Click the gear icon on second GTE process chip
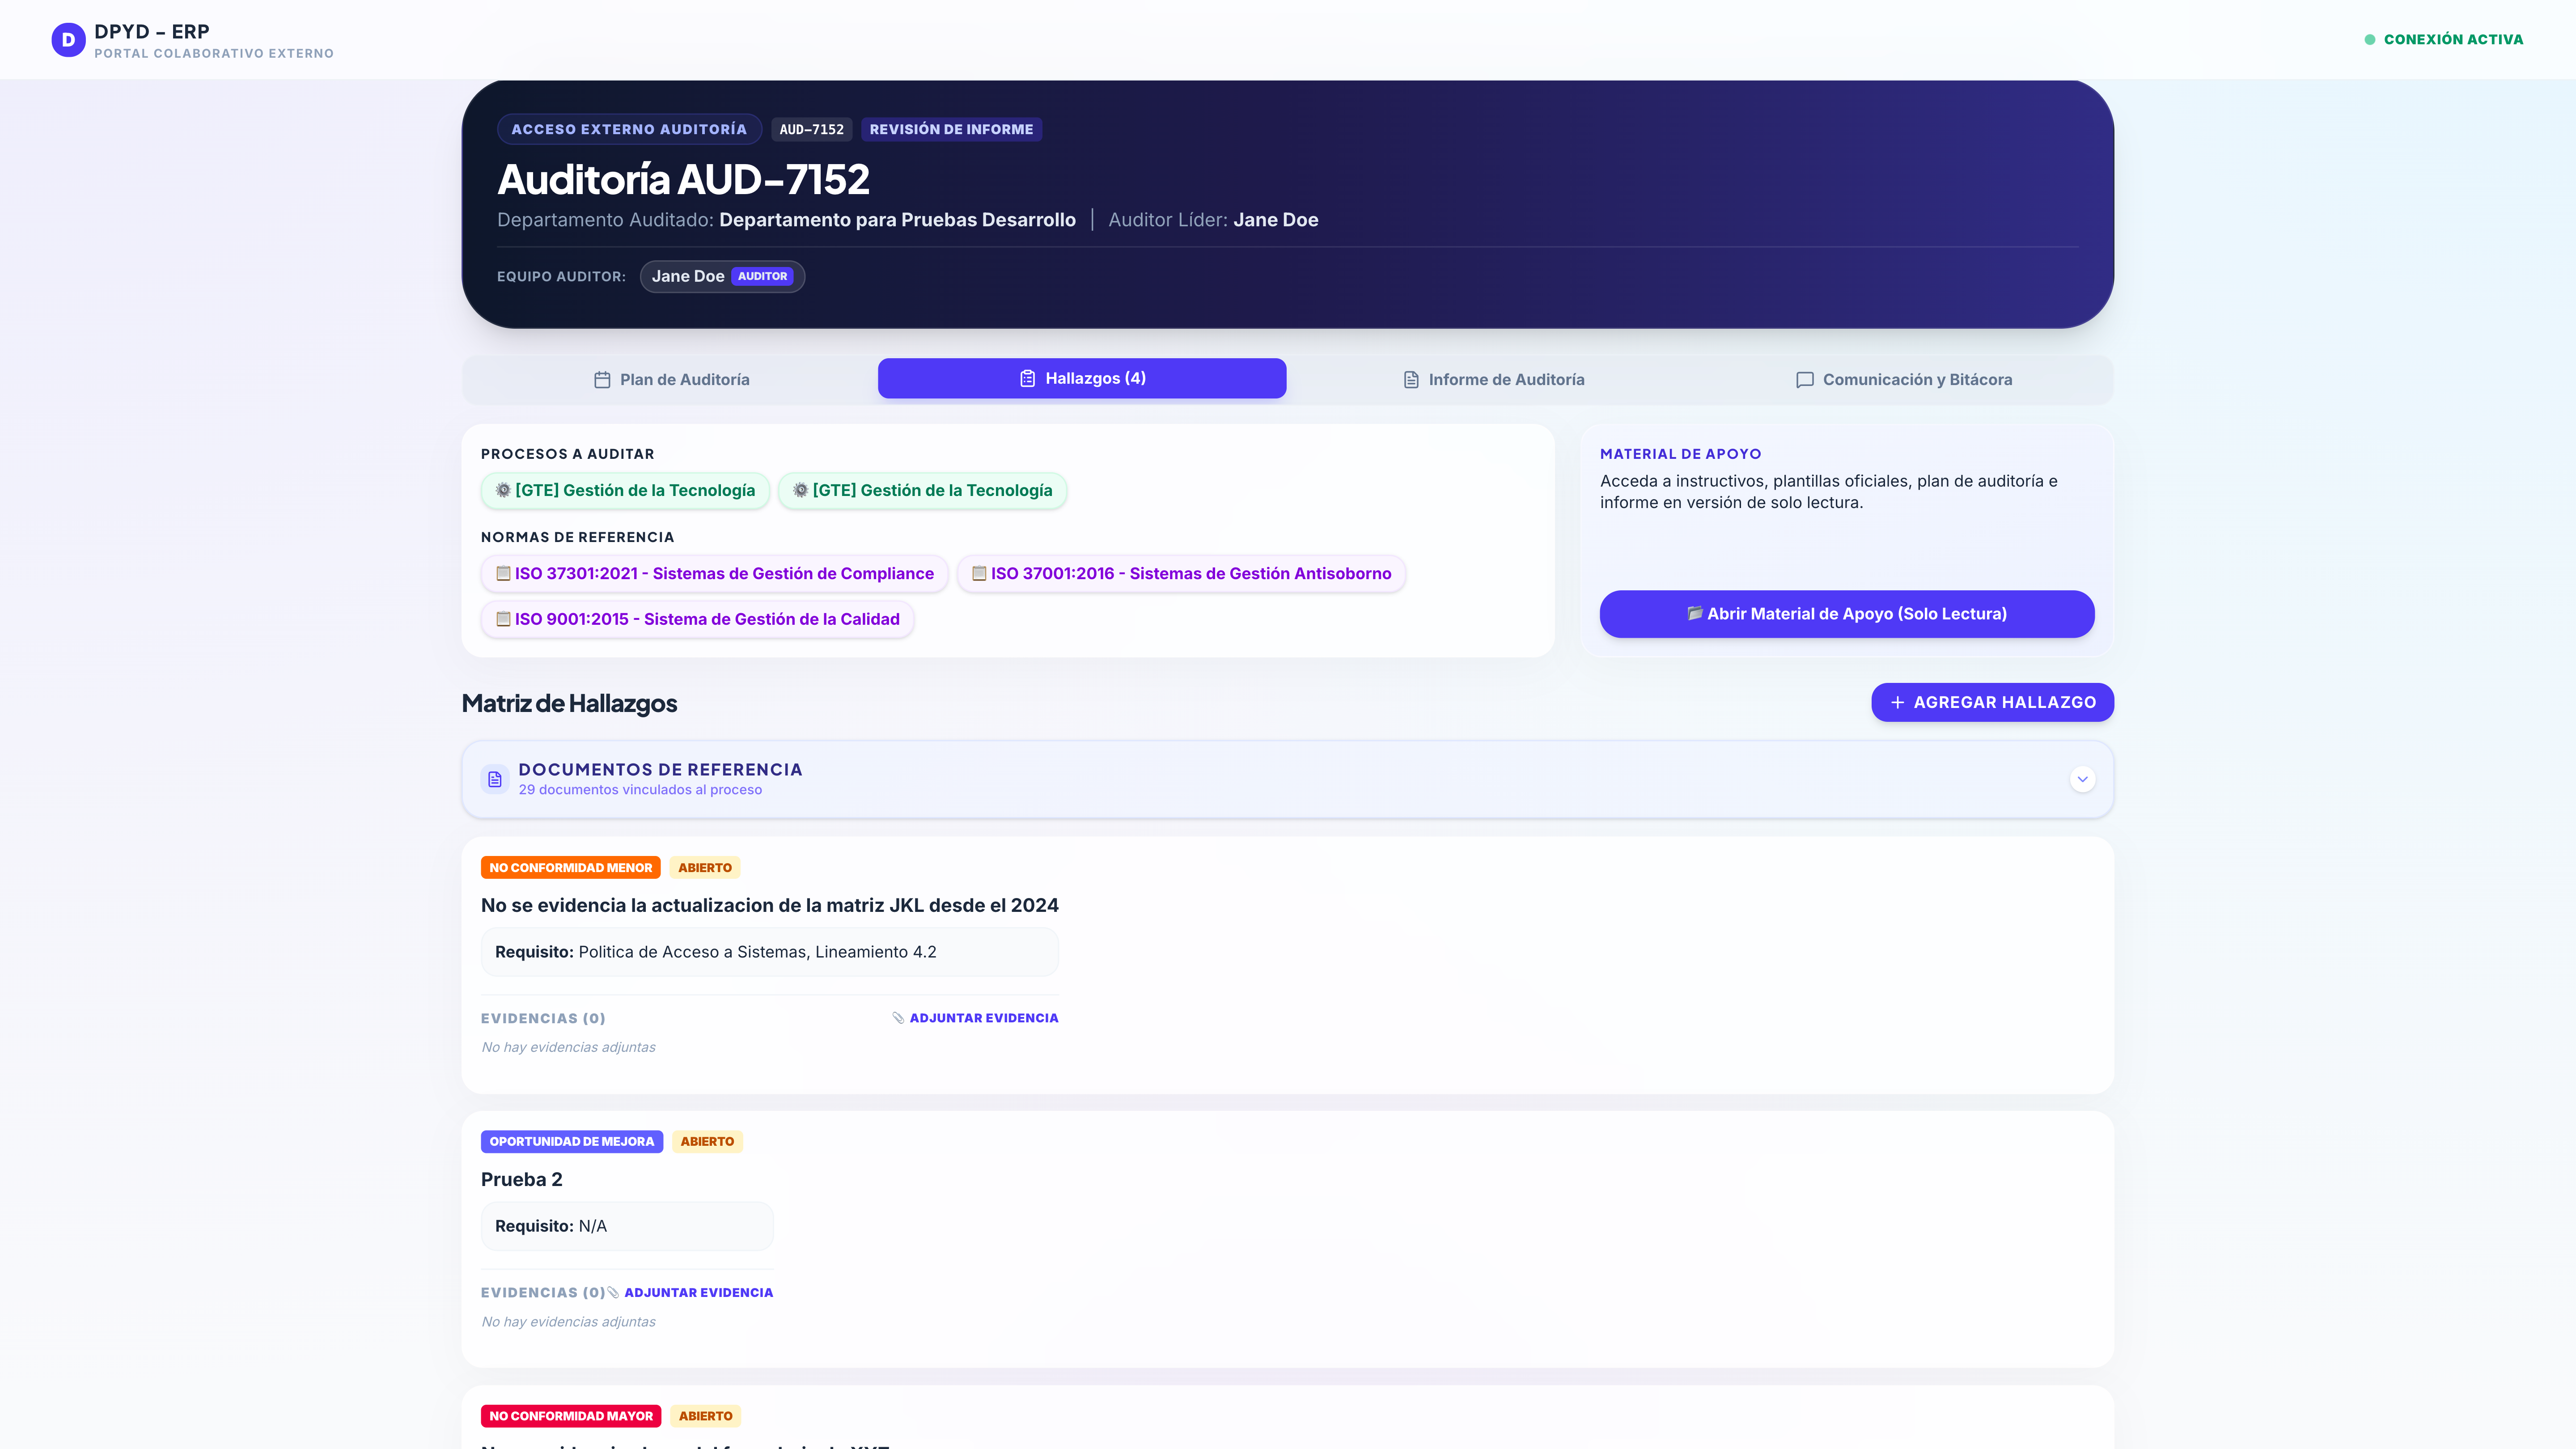Image resolution: width=2576 pixels, height=1449 pixels. (x=800, y=490)
